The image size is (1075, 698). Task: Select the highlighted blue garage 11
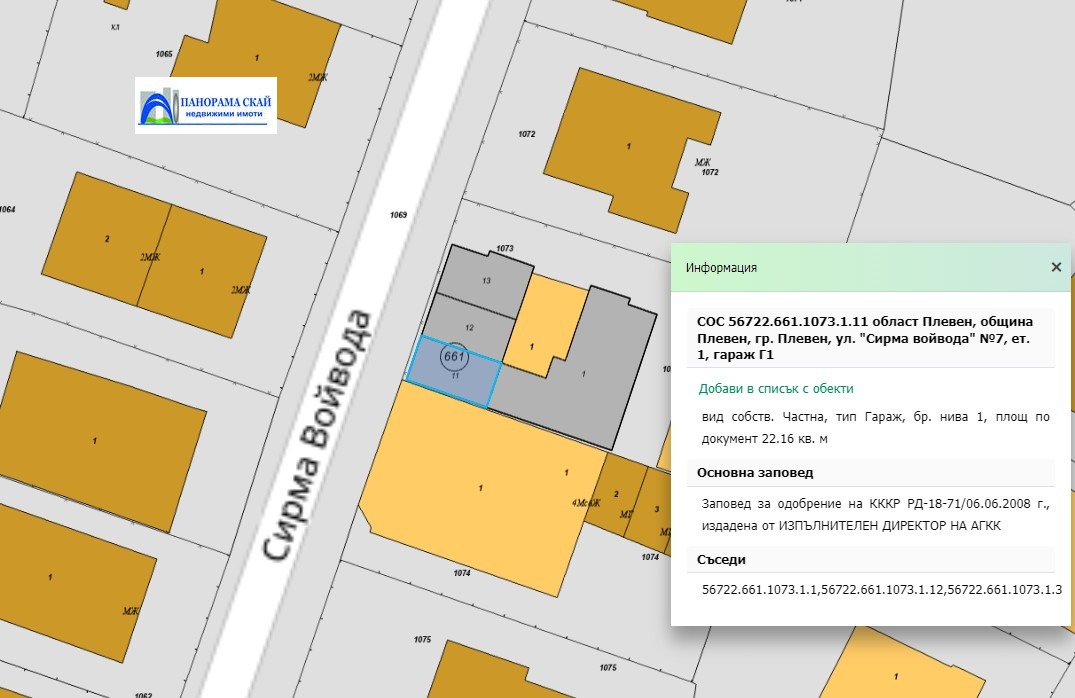click(454, 371)
